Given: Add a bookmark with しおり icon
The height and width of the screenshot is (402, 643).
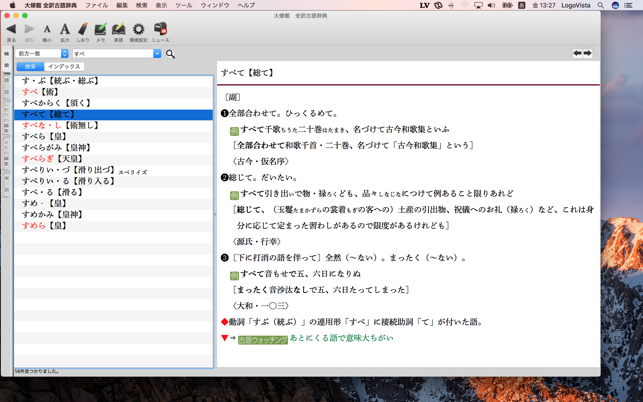Looking at the screenshot, I should [83, 30].
